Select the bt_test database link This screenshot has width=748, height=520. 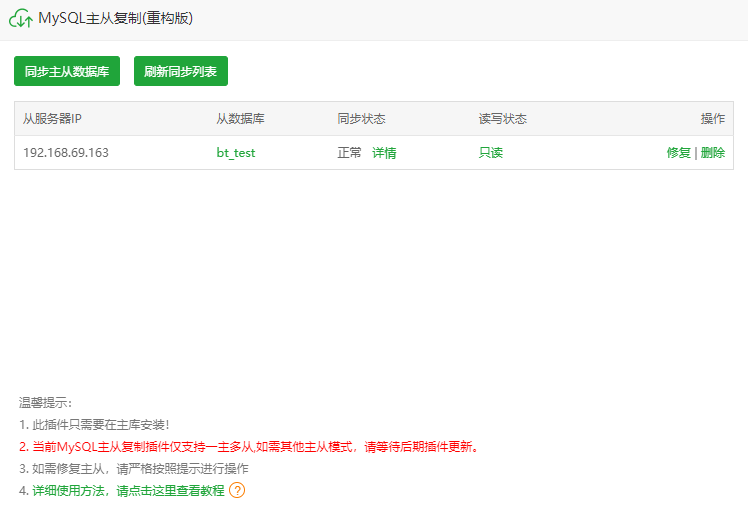click(236, 153)
